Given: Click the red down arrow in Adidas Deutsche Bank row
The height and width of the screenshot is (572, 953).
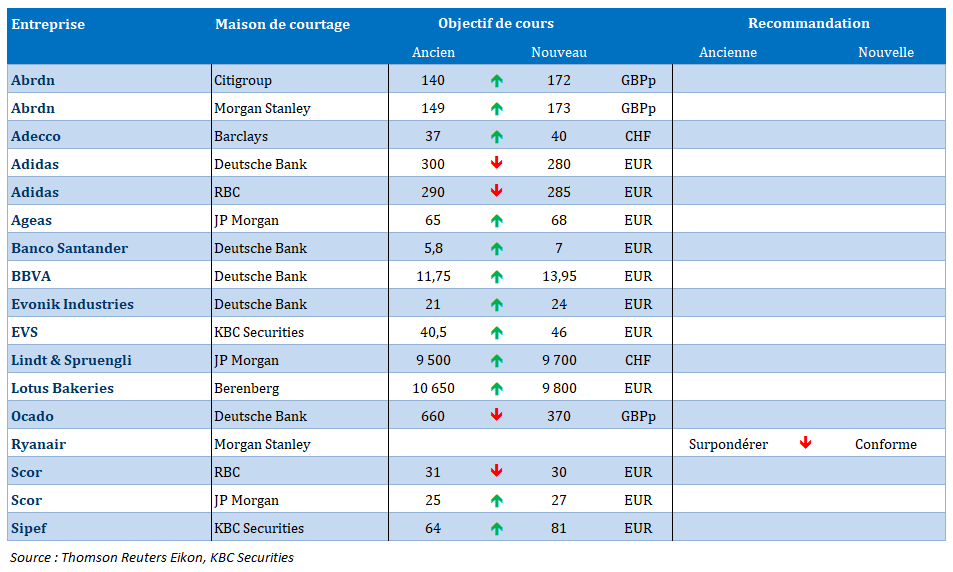Looking at the screenshot, I should 497,164.
